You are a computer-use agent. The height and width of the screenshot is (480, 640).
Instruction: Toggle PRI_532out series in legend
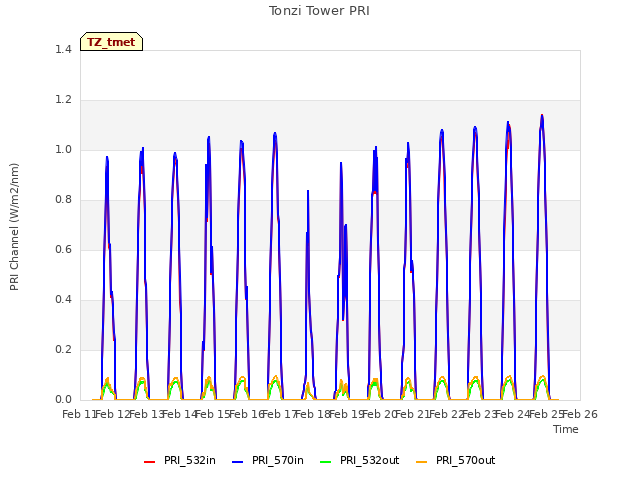coord(360,460)
